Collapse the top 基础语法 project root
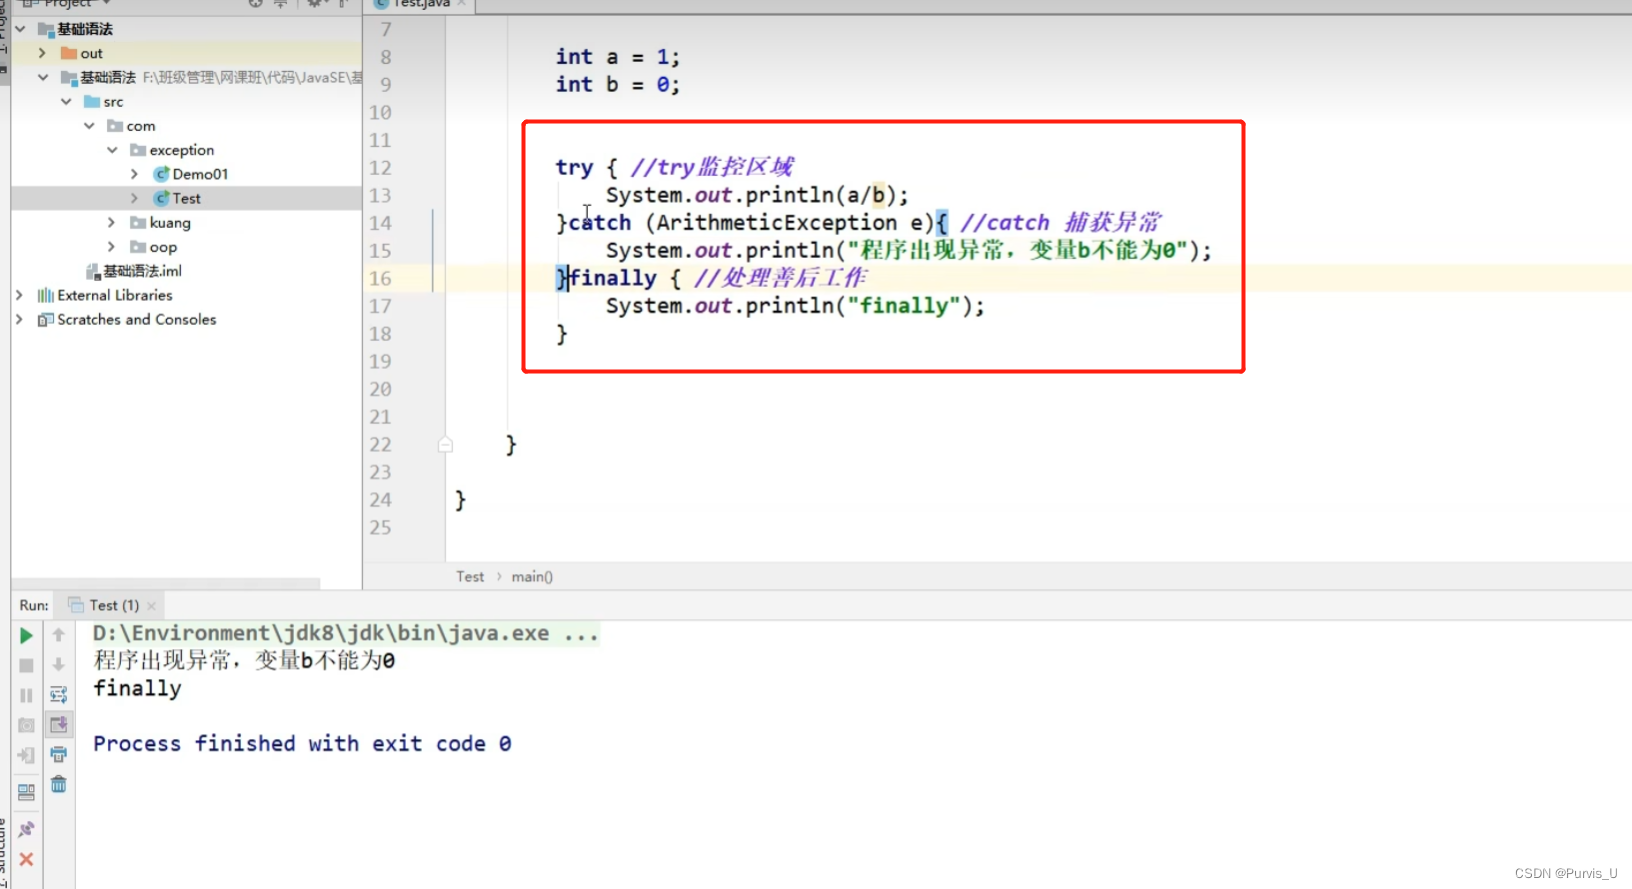Image resolution: width=1632 pixels, height=889 pixels. click(x=21, y=29)
